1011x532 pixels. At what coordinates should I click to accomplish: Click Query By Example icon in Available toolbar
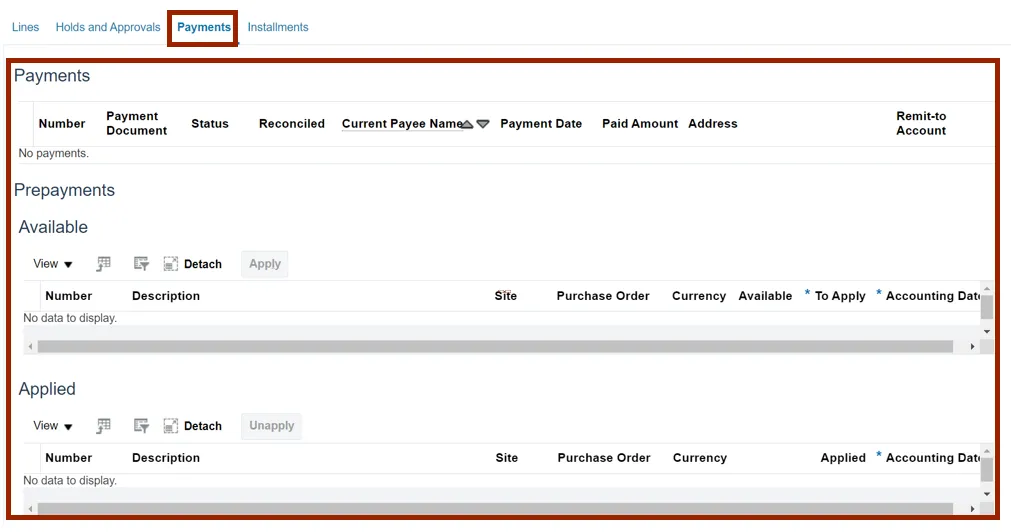[141, 264]
